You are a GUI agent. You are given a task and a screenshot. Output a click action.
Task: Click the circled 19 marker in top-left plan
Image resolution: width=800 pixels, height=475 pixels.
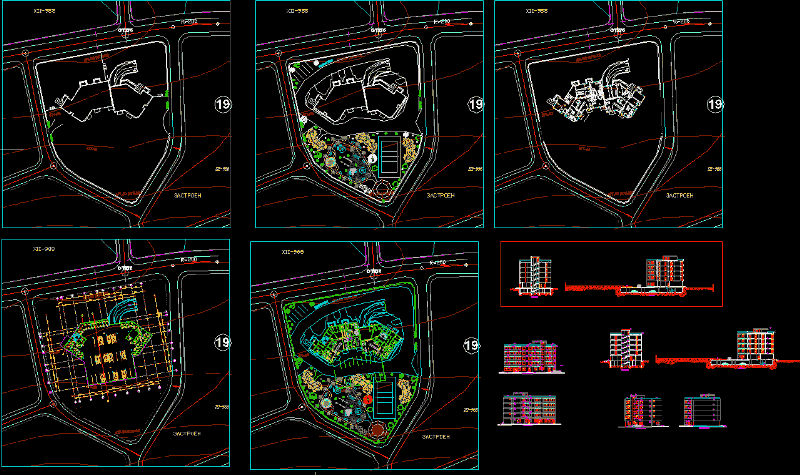coord(224,104)
